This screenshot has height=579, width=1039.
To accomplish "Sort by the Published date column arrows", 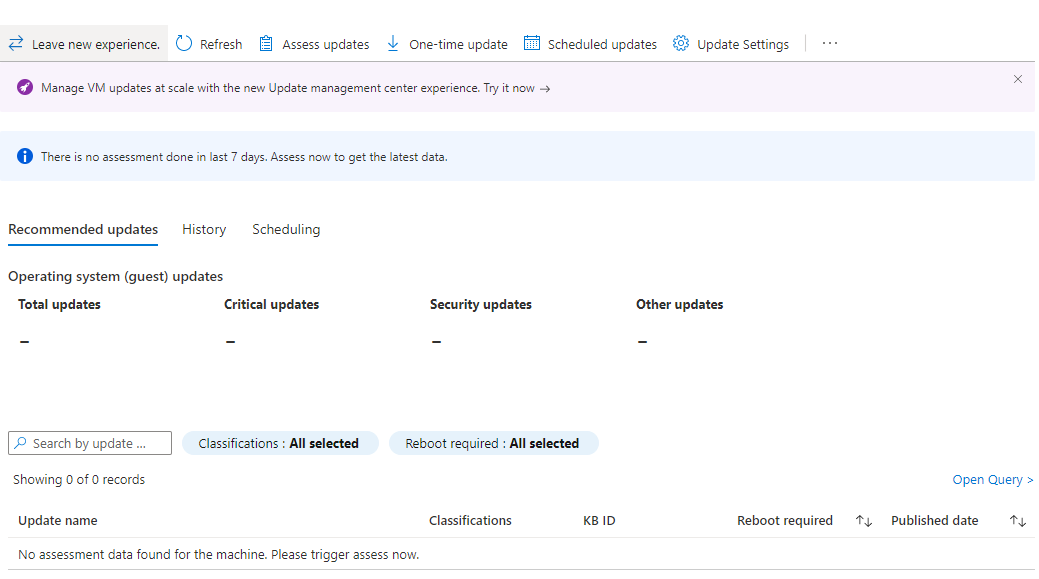I will [1018, 521].
